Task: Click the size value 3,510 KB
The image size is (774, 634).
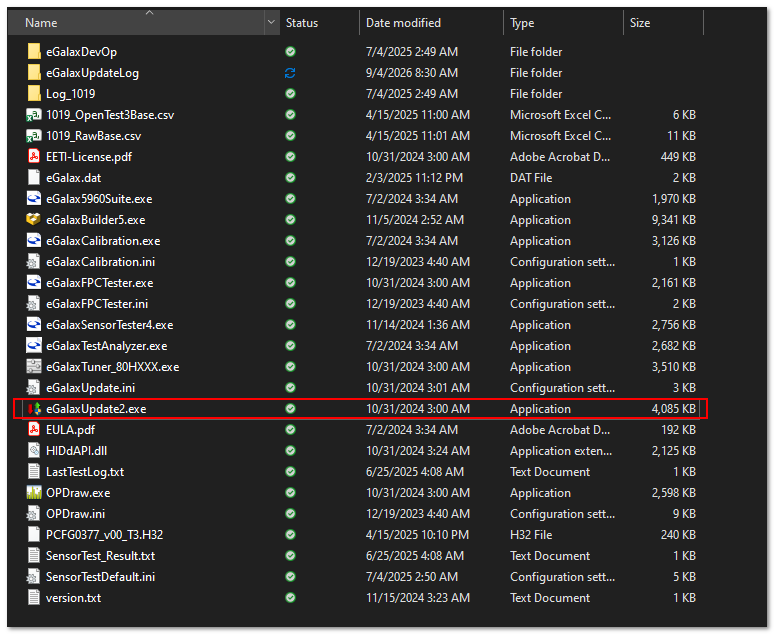Action: [673, 367]
